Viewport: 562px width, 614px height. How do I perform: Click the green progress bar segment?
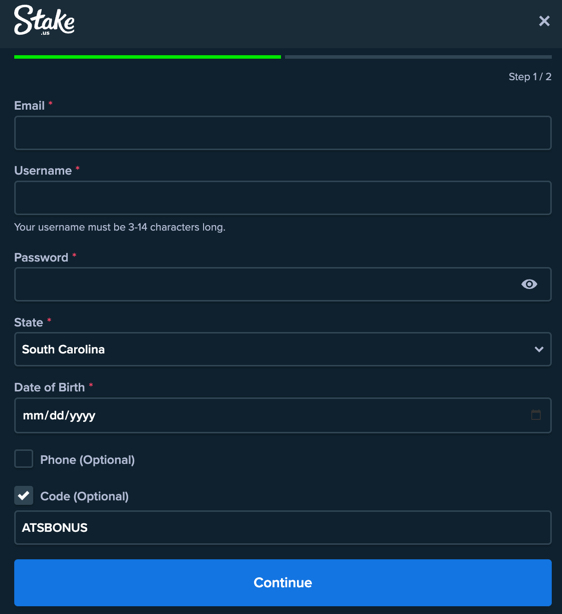click(147, 57)
